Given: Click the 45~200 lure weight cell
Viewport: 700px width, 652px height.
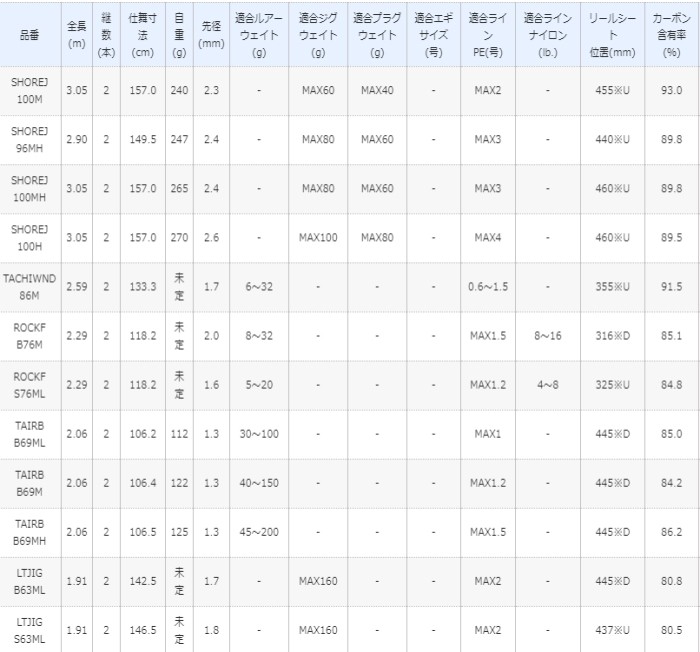Looking at the screenshot, I should click(x=258, y=531).
